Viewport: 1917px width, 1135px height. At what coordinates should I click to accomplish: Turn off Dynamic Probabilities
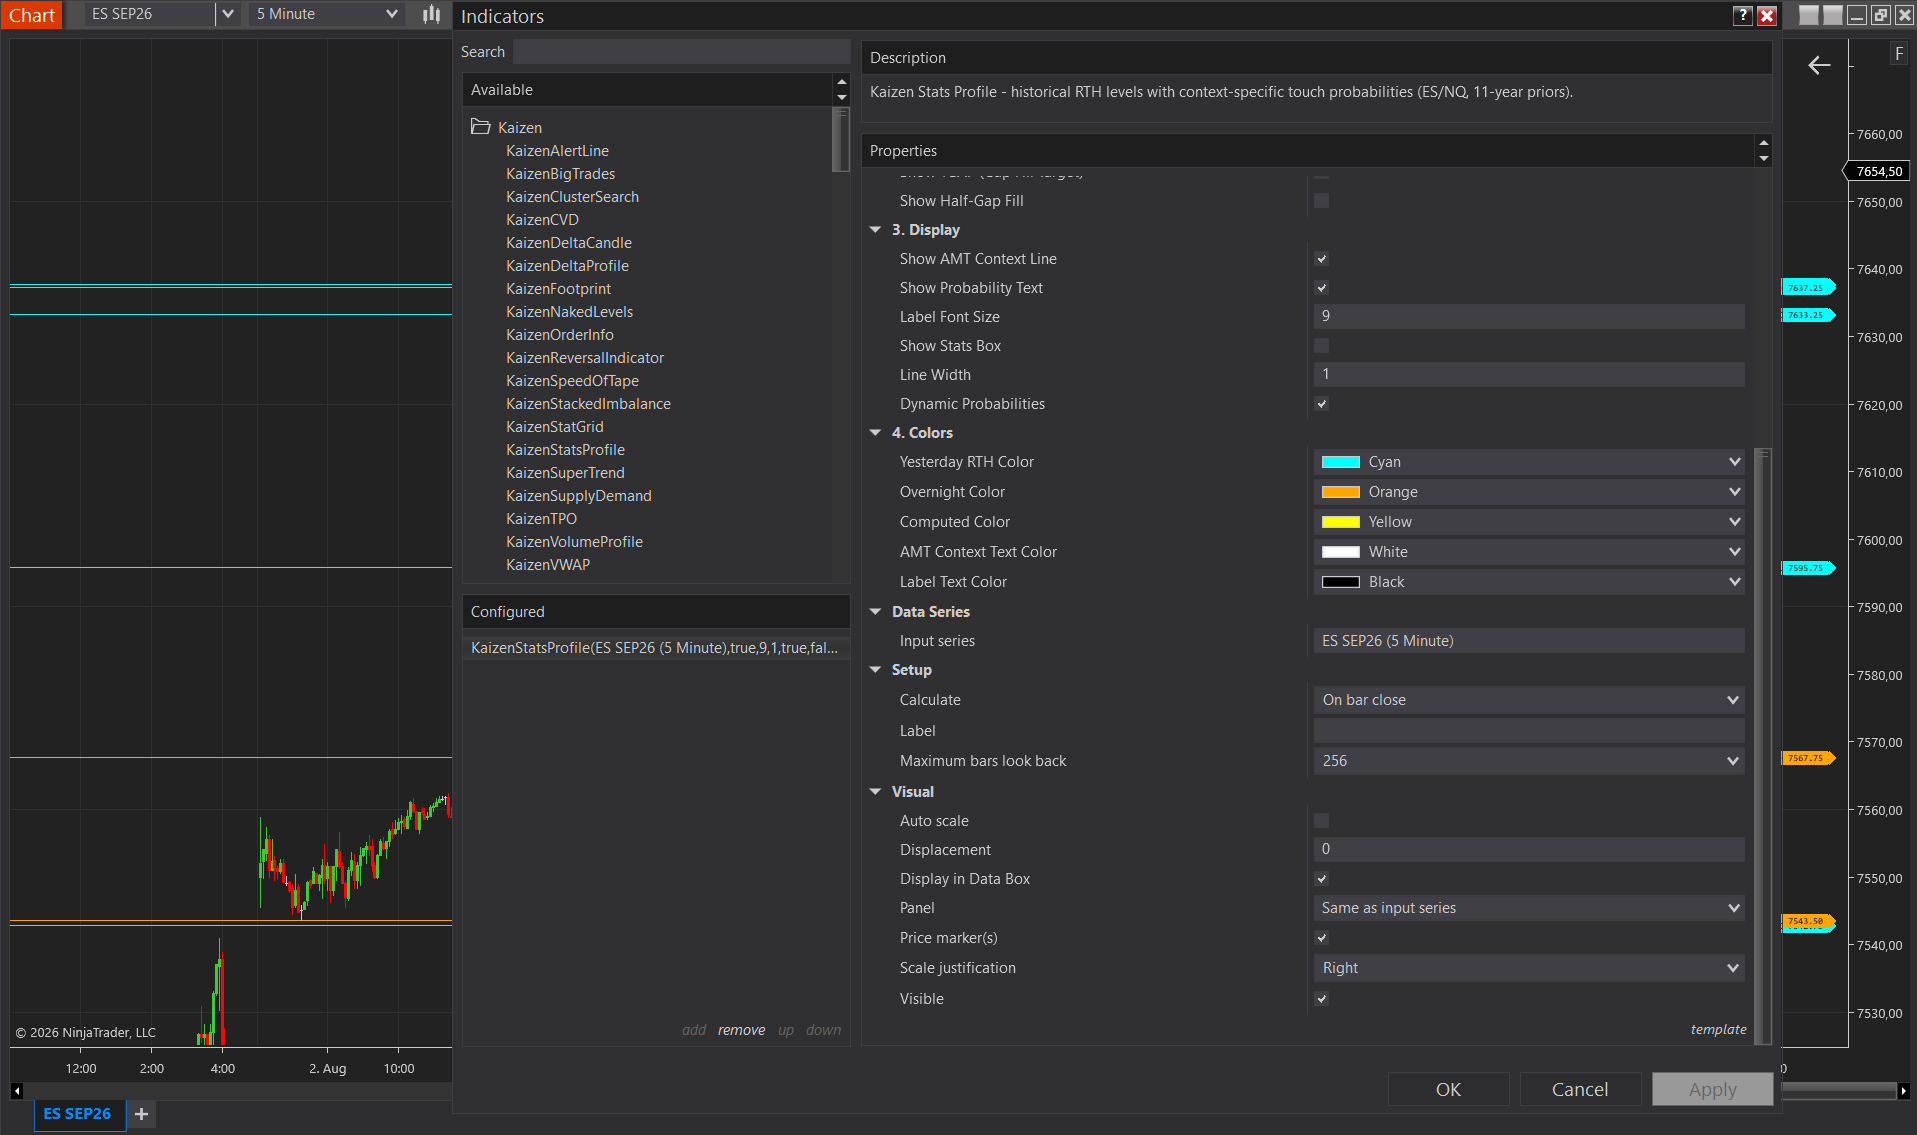(1322, 404)
